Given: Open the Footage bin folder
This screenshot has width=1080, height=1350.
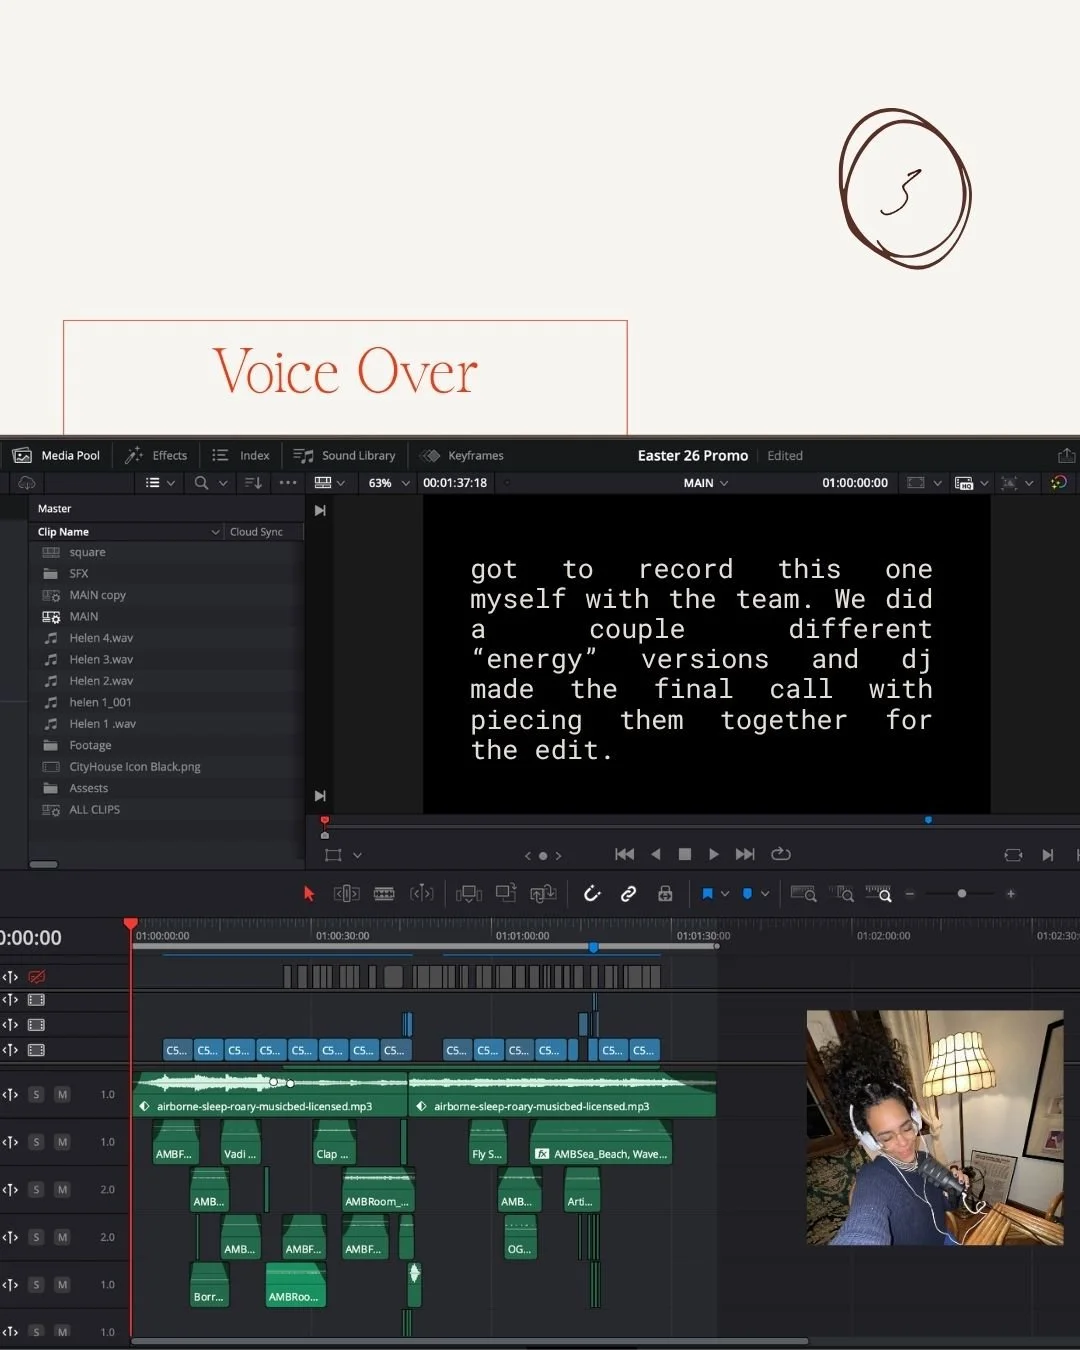Looking at the screenshot, I should [x=90, y=746].
